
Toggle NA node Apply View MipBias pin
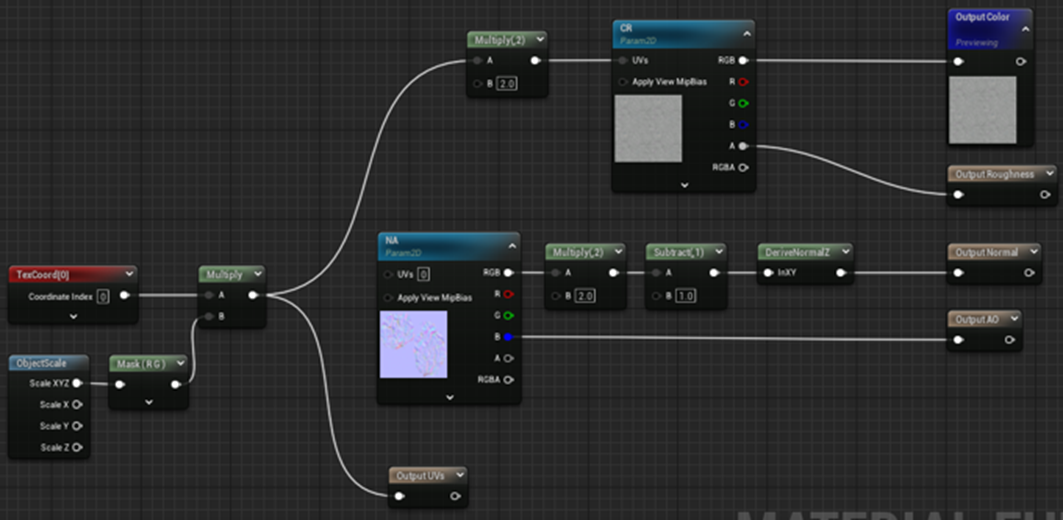point(388,298)
